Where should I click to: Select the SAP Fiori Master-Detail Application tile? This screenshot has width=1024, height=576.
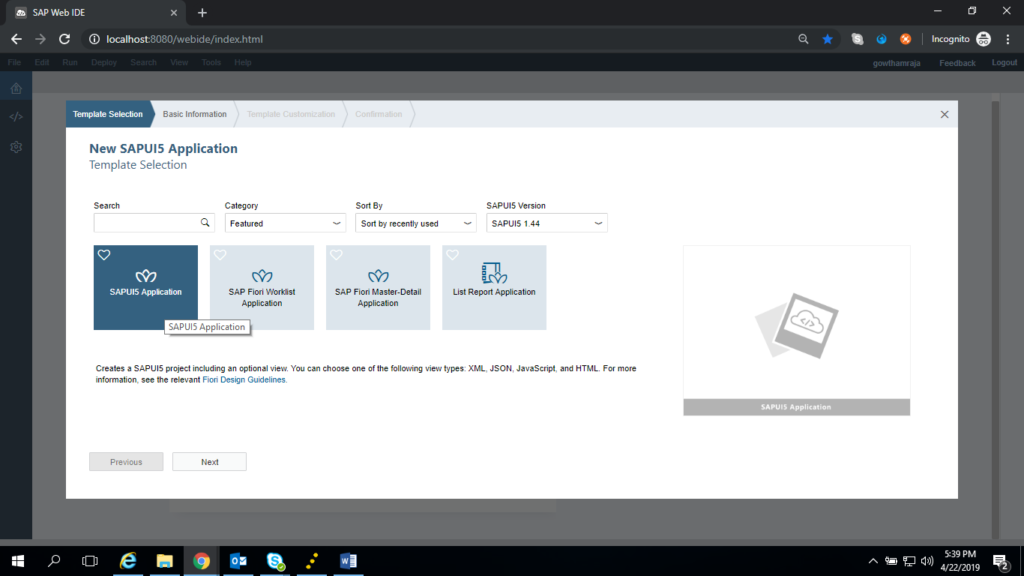[x=378, y=287]
